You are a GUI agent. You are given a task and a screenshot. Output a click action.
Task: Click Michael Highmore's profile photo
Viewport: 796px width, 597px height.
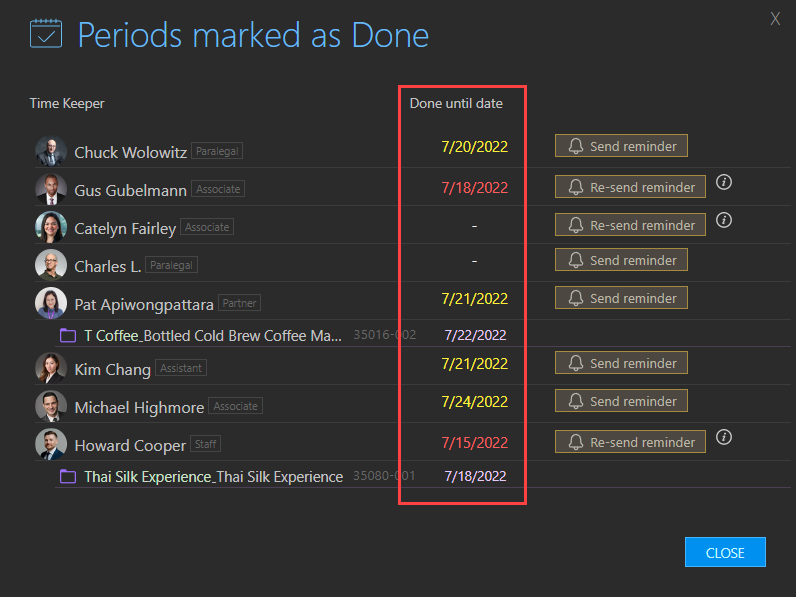tap(51, 406)
